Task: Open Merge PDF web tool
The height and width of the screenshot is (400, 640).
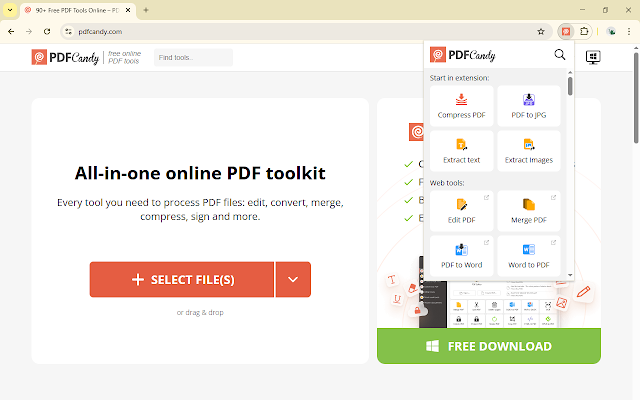Action: [x=529, y=211]
